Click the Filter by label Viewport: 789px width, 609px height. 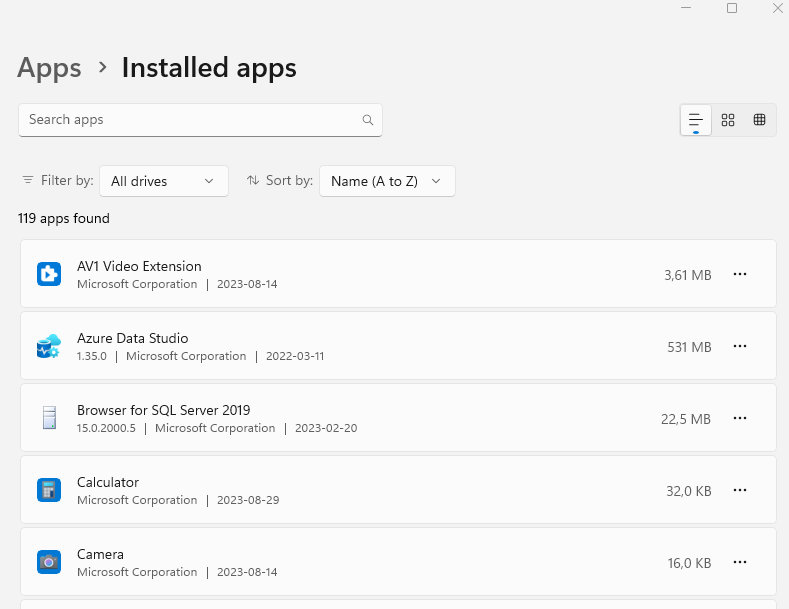[67, 180]
